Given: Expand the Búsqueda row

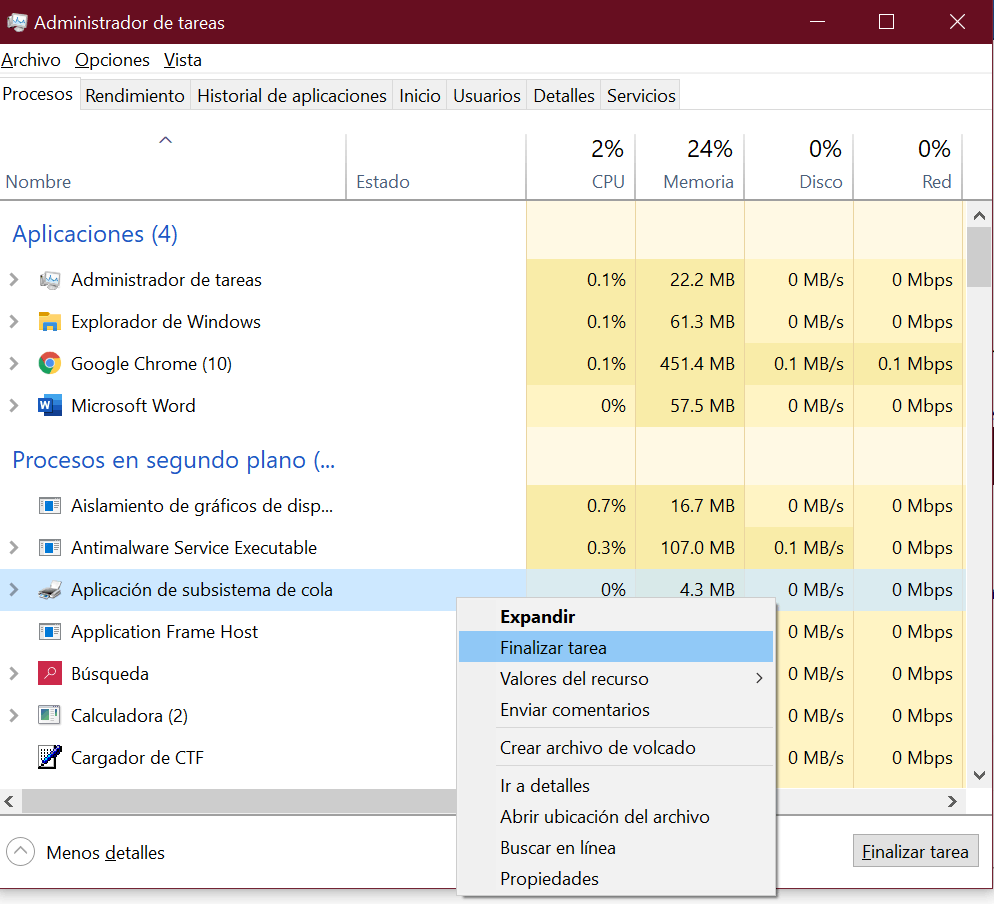Looking at the screenshot, I should tap(14, 673).
